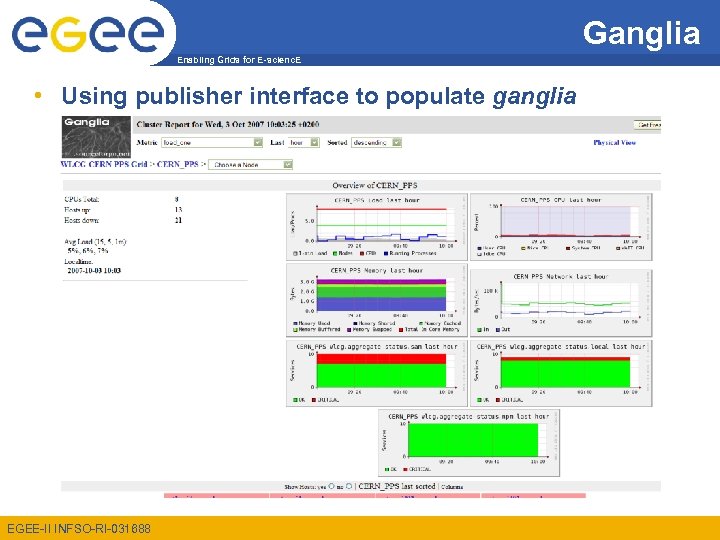Click the 5%, 6%, 7% average load value
Image resolution: width=720 pixels, height=540 pixels.
pyautogui.click(x=88, y=251)
